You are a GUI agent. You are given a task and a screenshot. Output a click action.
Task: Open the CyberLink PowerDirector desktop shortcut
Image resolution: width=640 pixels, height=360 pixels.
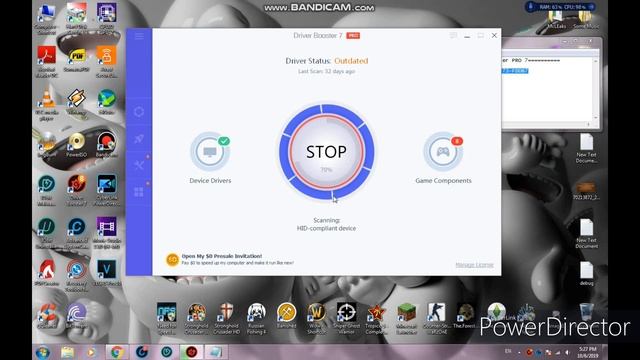click(x=107, y=190)
